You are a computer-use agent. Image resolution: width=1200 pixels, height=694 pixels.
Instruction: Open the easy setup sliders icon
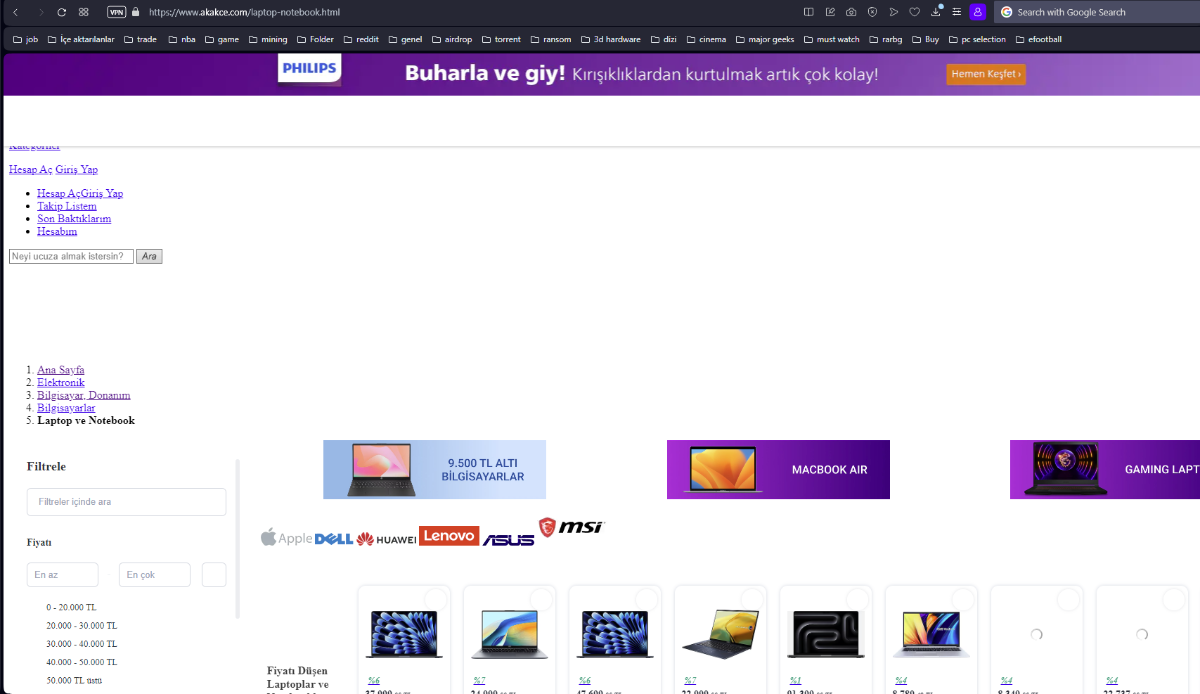click(x=957, y=12)
